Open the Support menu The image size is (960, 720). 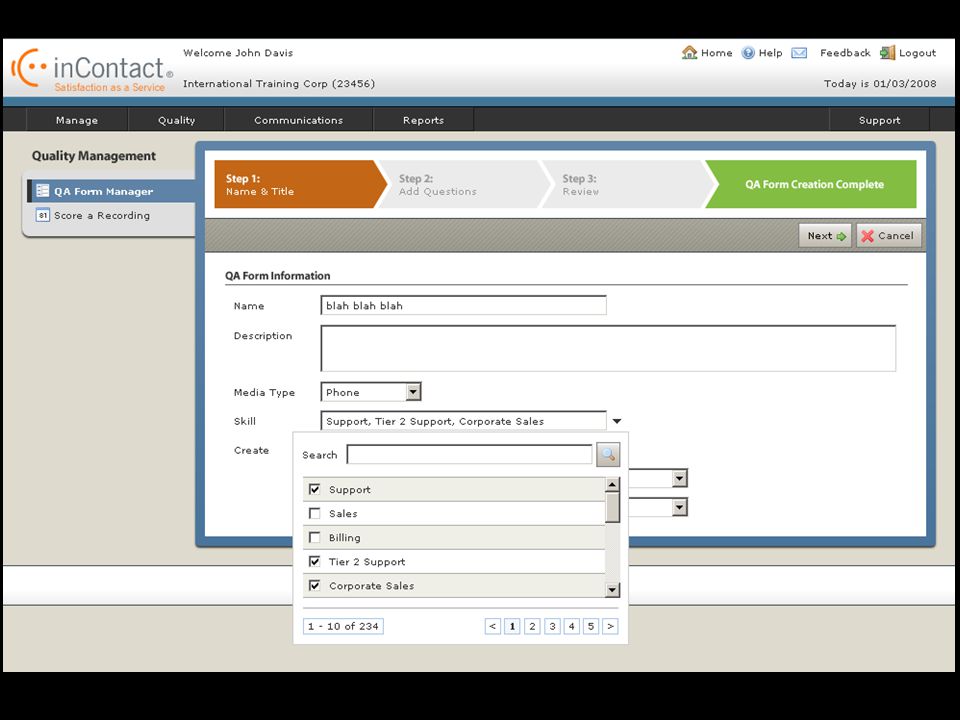[x=879, y=120]
